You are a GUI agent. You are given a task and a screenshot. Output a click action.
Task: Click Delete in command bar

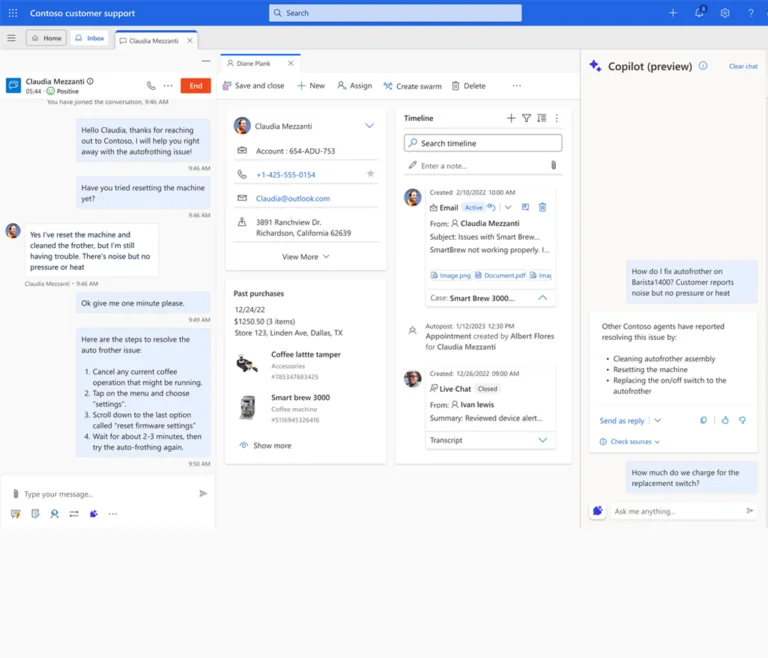(469, 86)
